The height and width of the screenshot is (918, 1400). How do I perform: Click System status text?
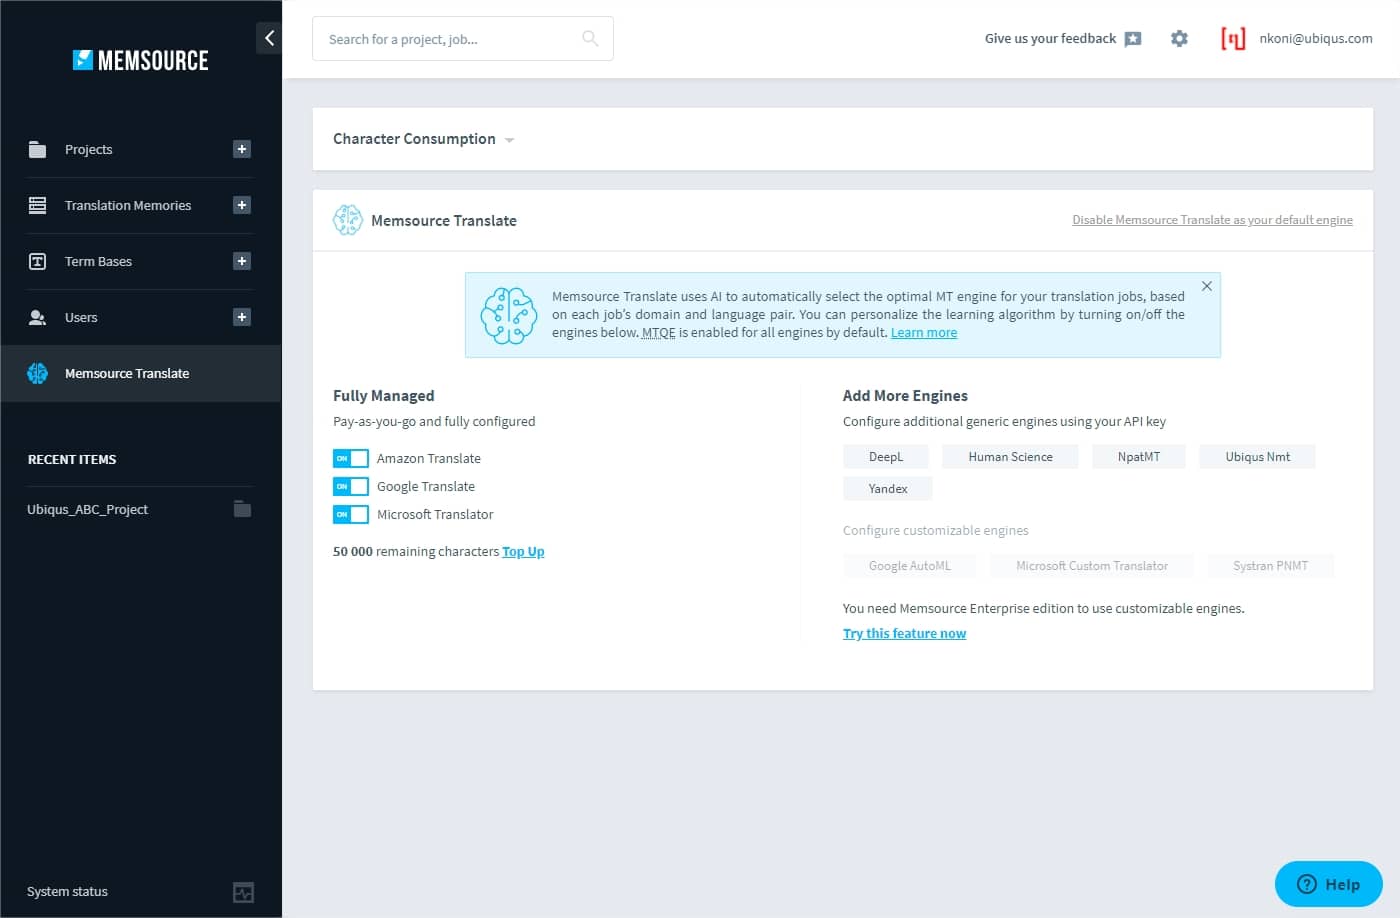tap(67, 891)
